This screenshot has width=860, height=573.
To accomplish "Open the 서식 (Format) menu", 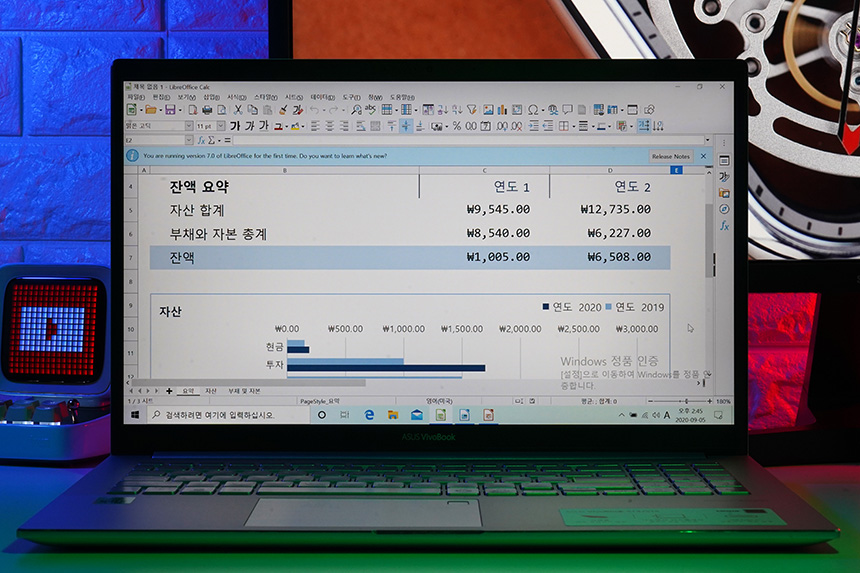I will coord(236,97).
